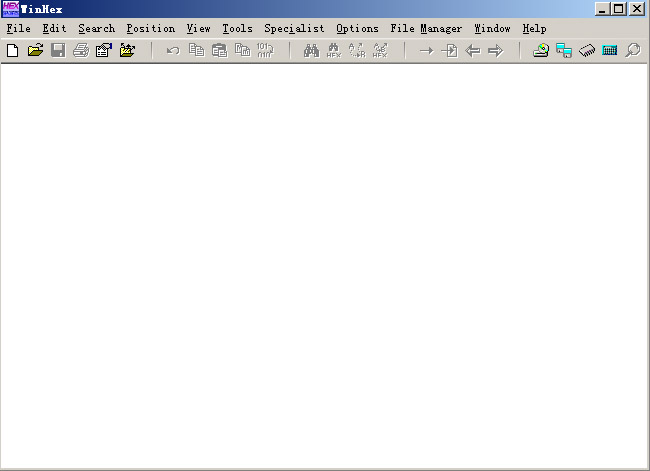The image size is (650, 471).
Task: Click the arrow-into-page Go To icon
Action: pyautogui.click(x=449, y=51)
